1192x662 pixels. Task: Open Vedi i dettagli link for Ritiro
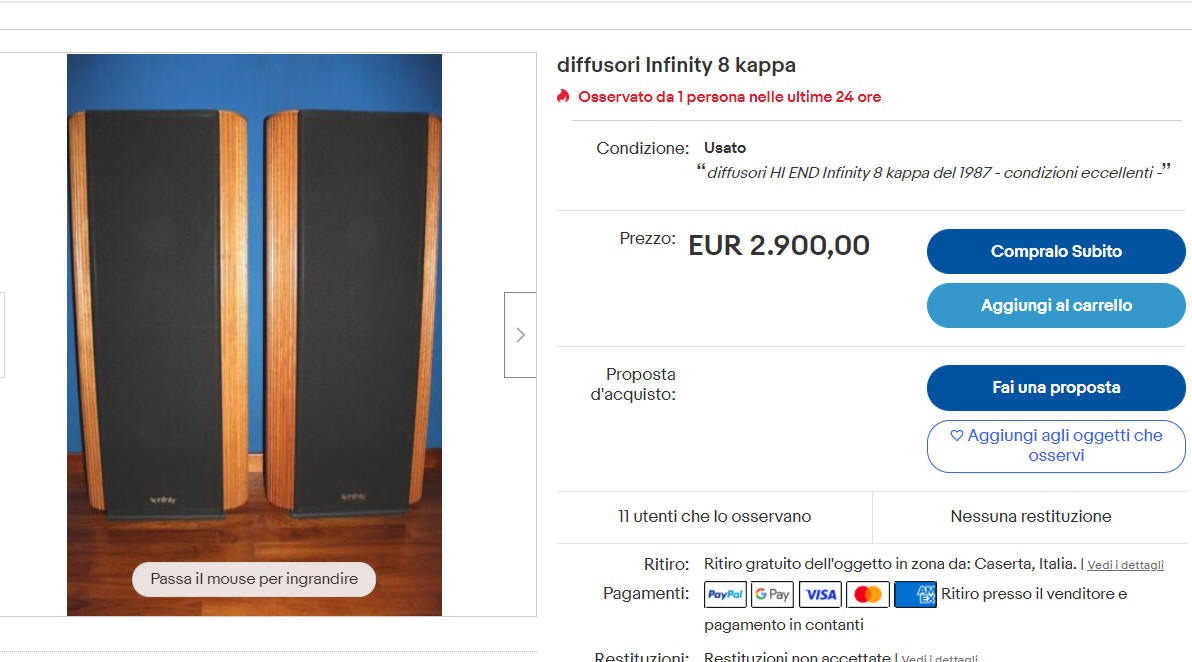(x=1125, y=565)
